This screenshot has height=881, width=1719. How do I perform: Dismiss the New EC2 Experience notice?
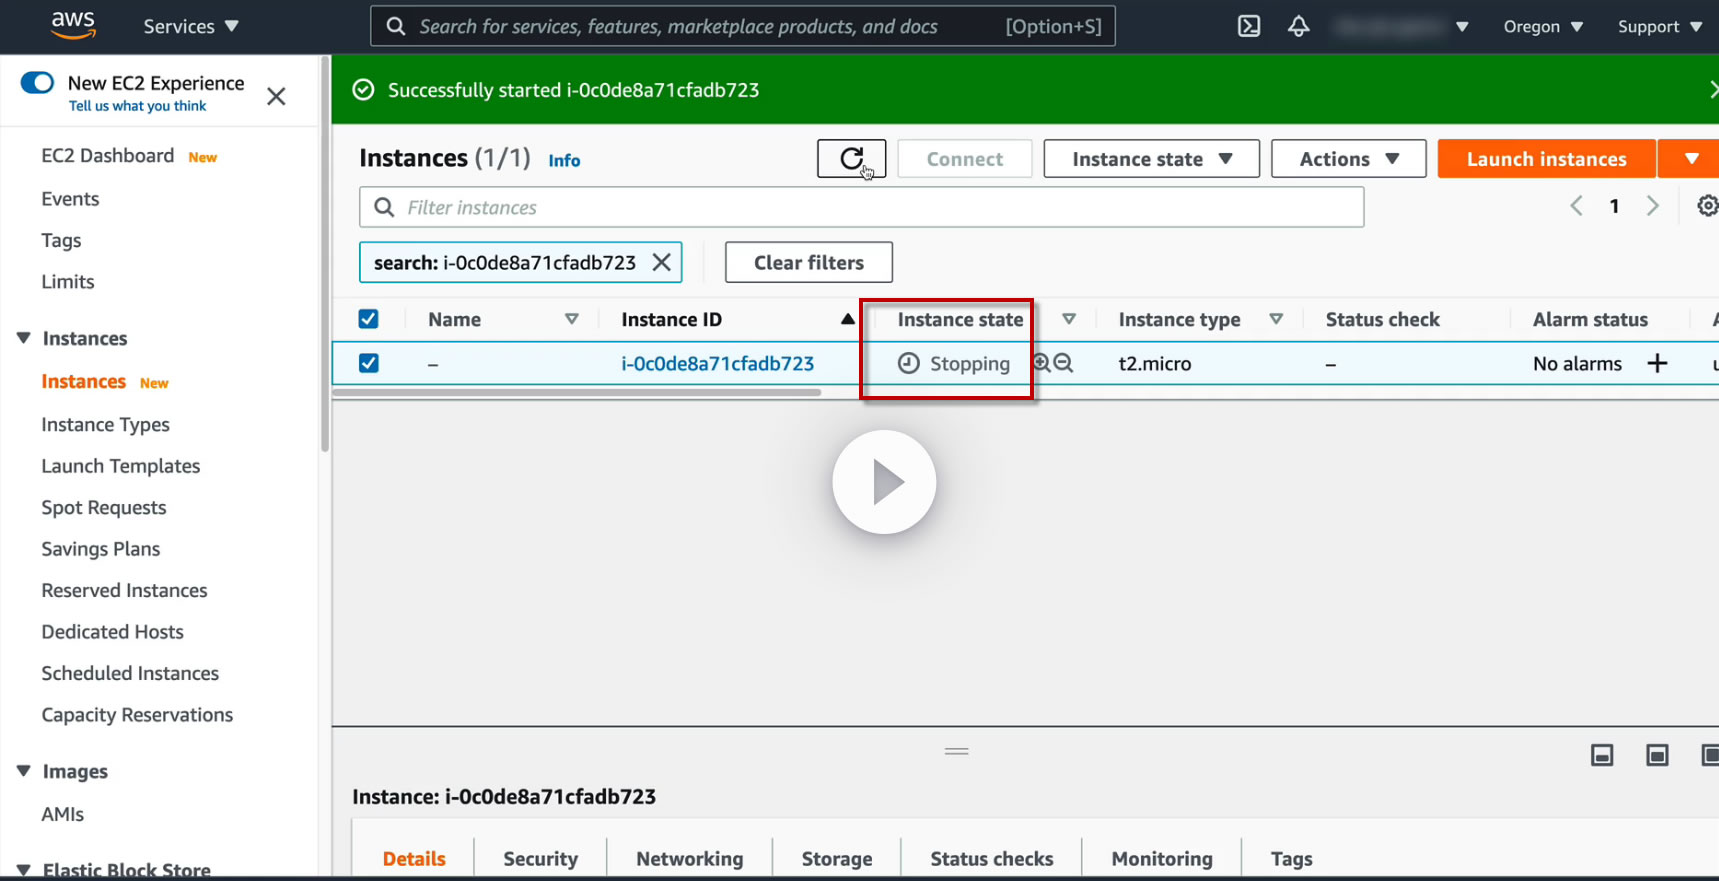[276, 96]
